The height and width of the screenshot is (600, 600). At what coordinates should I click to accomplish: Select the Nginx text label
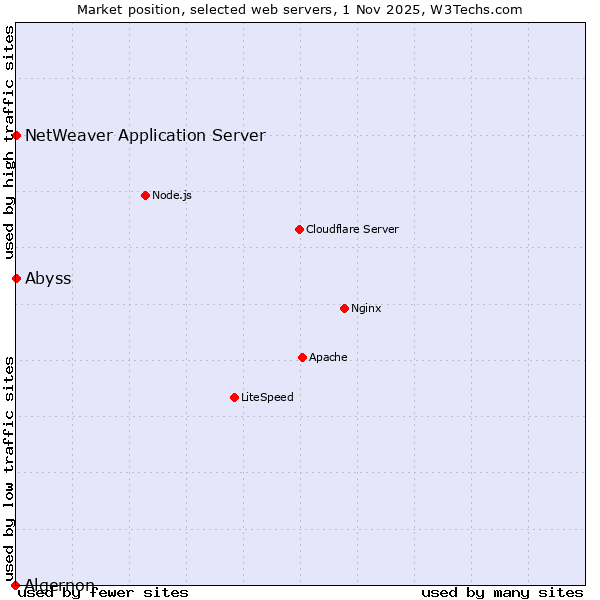(x=366, y=308)
